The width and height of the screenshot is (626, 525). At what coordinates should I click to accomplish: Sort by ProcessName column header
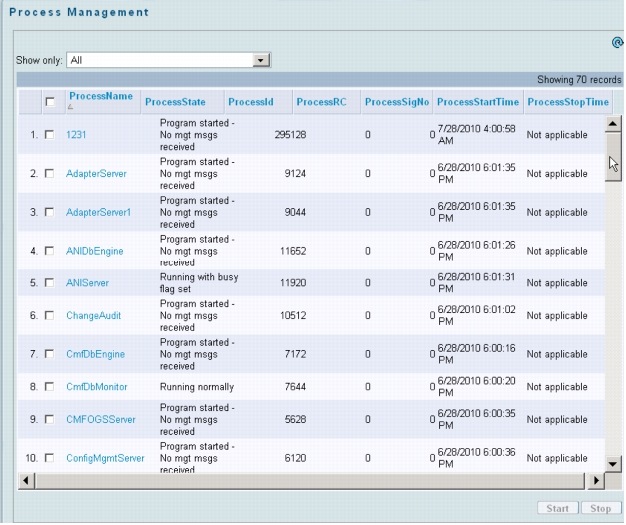(101, 96)
